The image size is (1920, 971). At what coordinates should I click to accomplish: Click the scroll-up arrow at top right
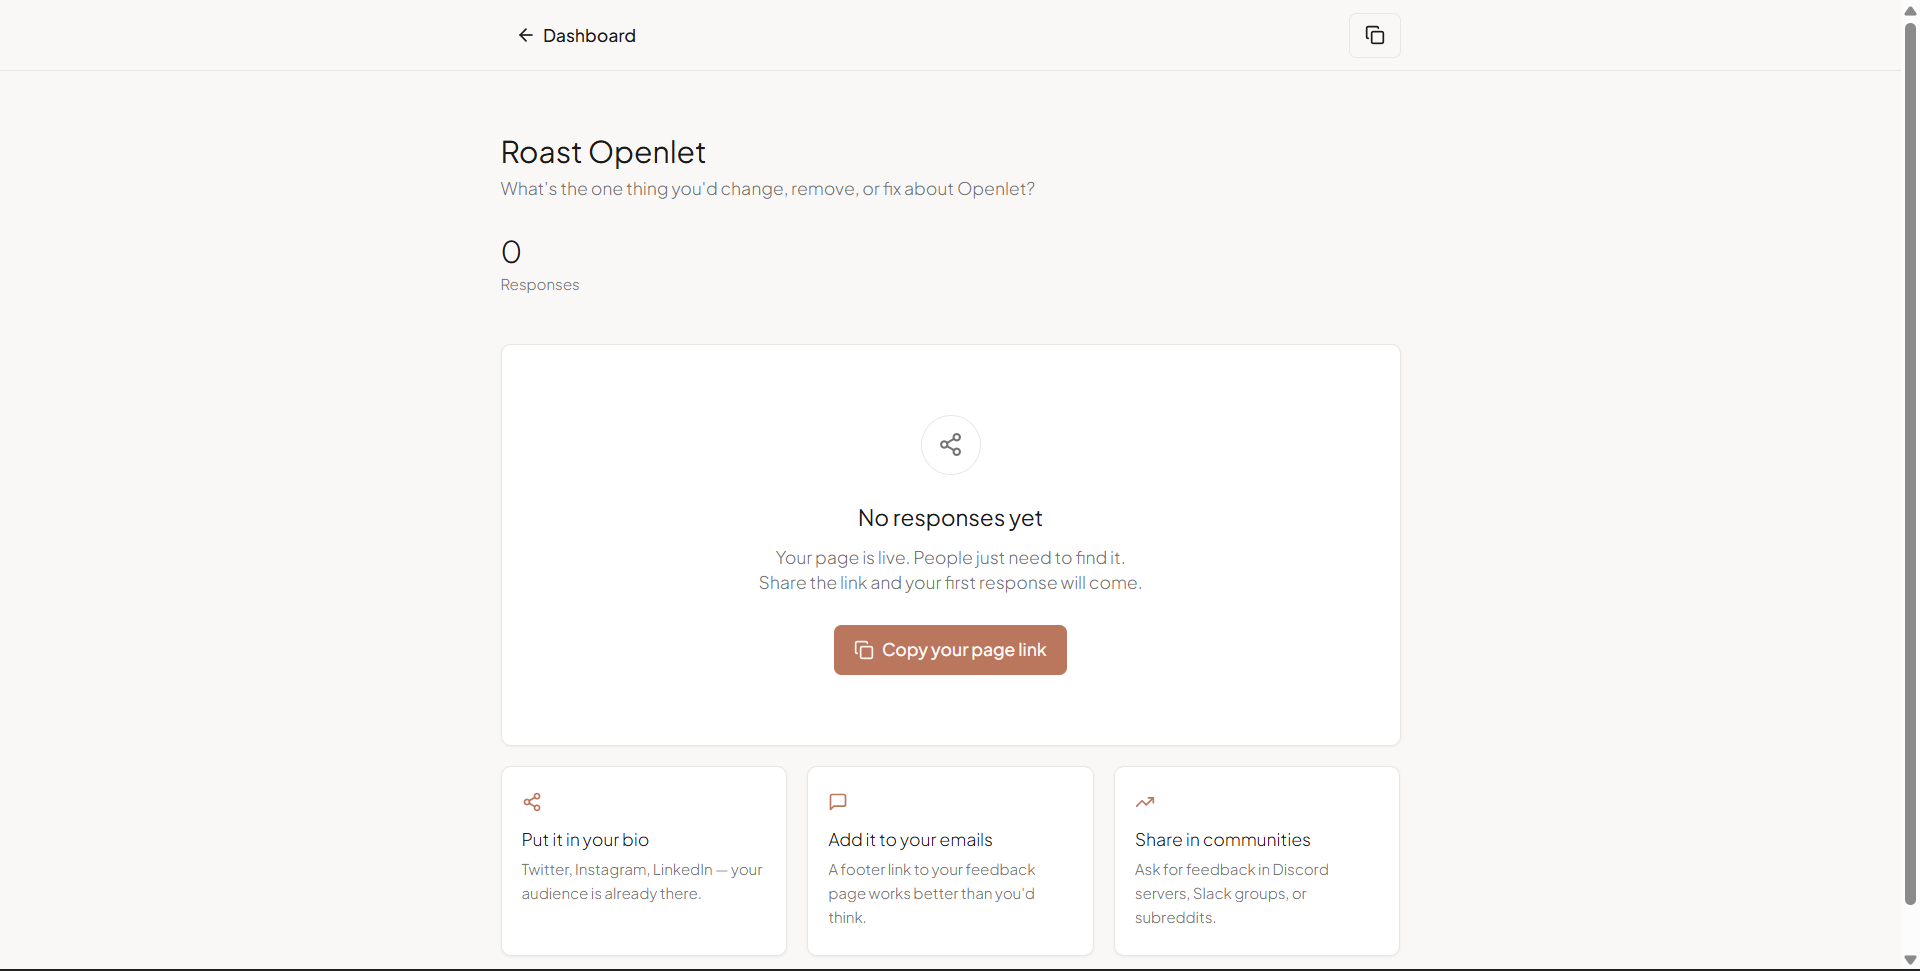(x=1910, y=11)
